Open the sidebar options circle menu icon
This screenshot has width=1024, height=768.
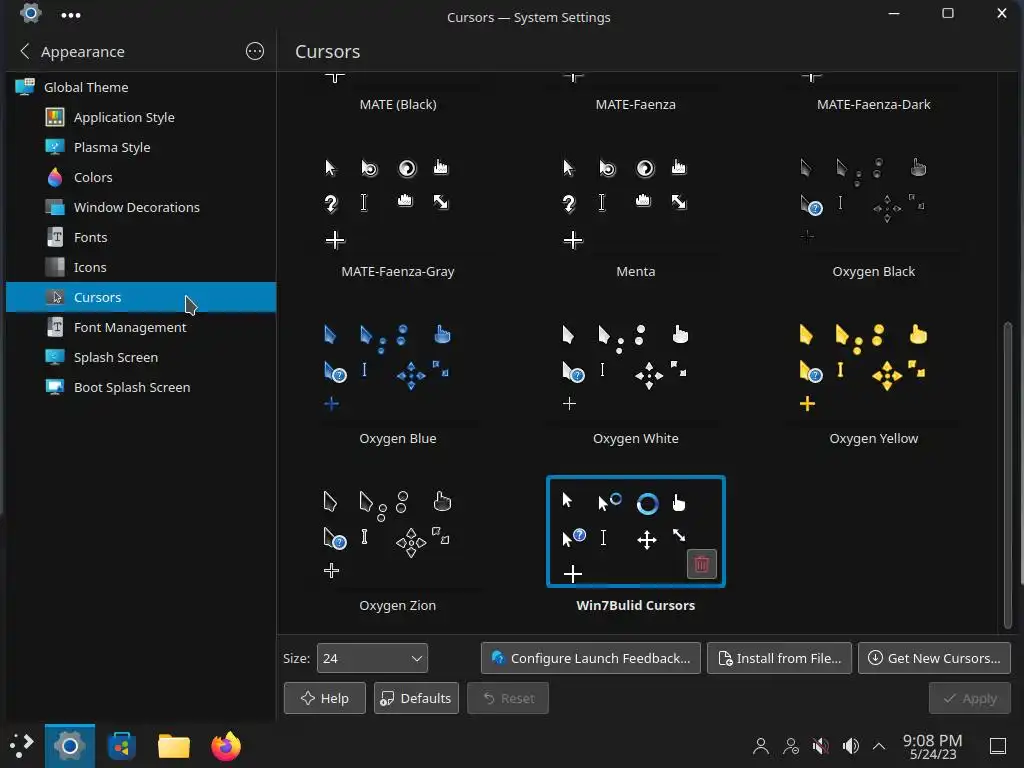(255, 52)
